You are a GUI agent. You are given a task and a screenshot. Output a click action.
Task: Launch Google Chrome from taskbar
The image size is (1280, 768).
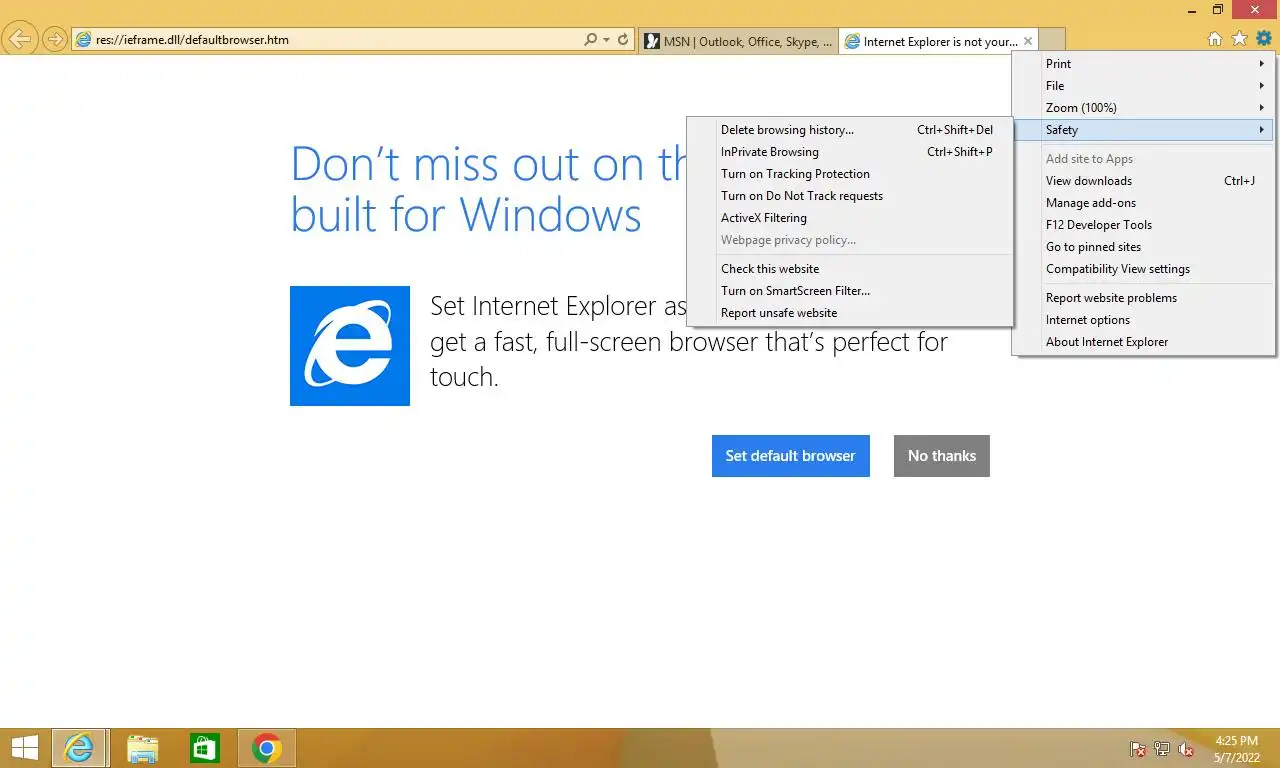(266, 748)
